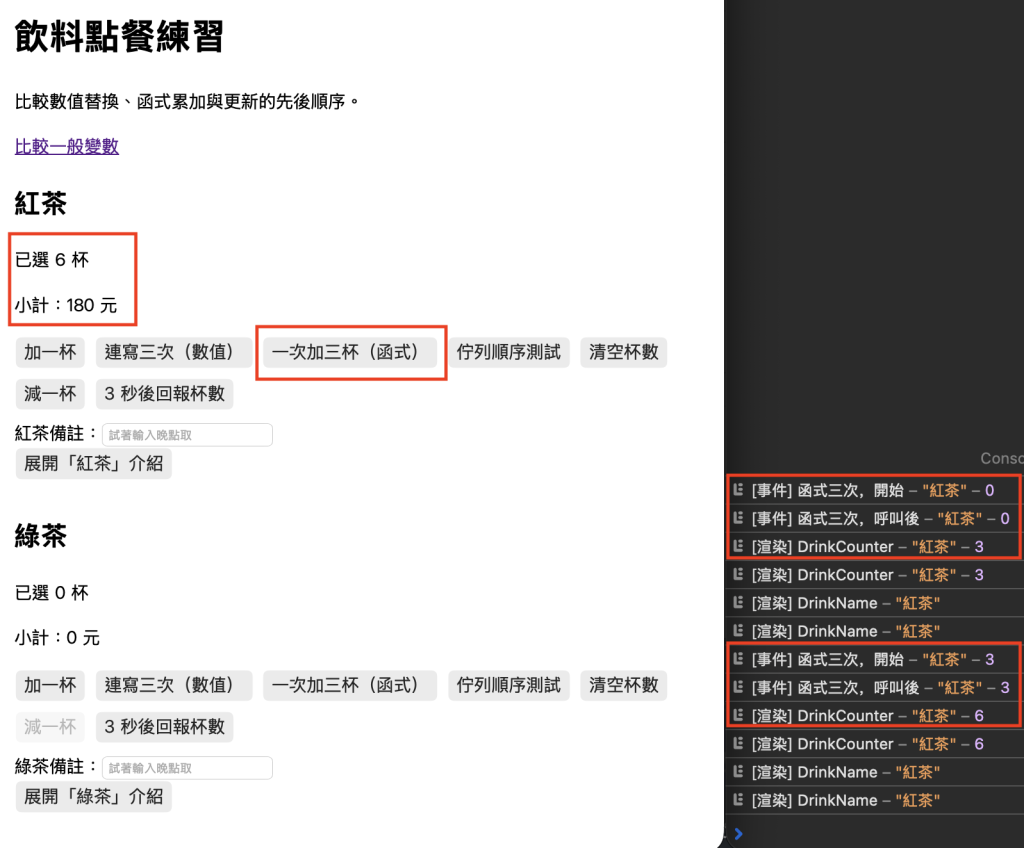The width and height of the screenshot is (1024, 848).
Task: Open the 比較一般變數 link
Action: pos(67,146)
